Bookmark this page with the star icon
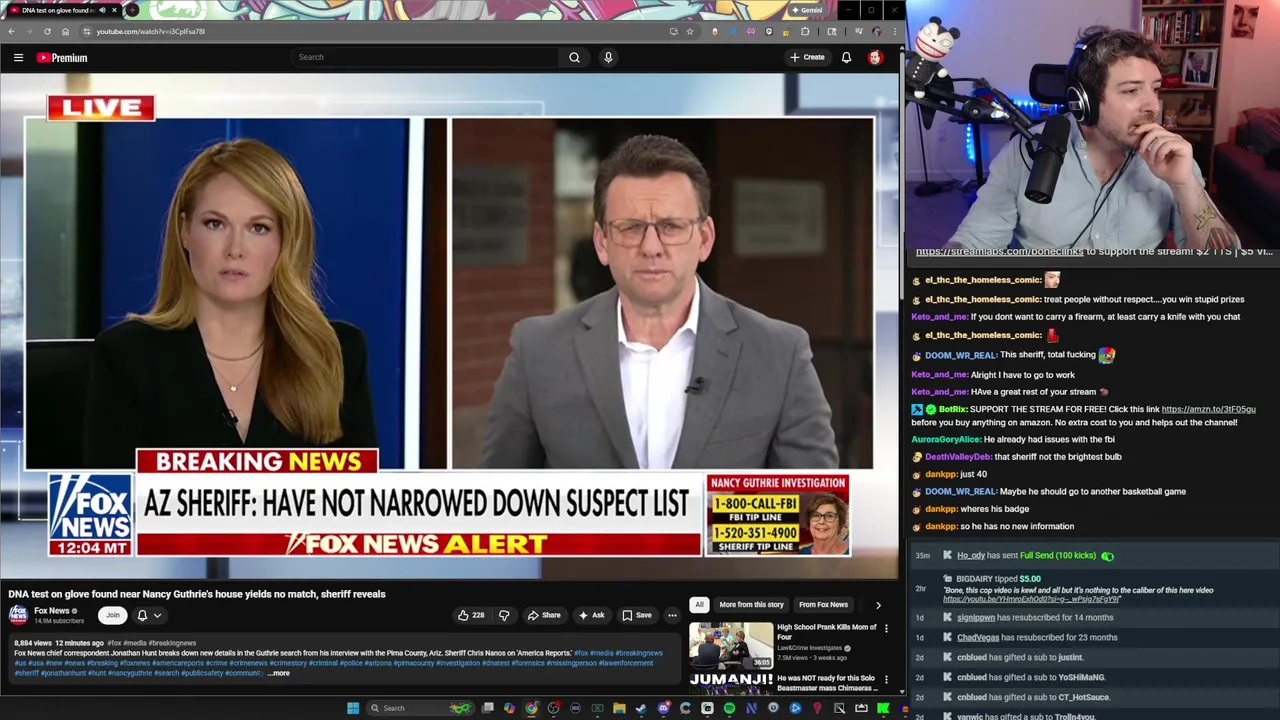Image resolution: width=1280 pixels, height=720 pixels. pos(689,31)
